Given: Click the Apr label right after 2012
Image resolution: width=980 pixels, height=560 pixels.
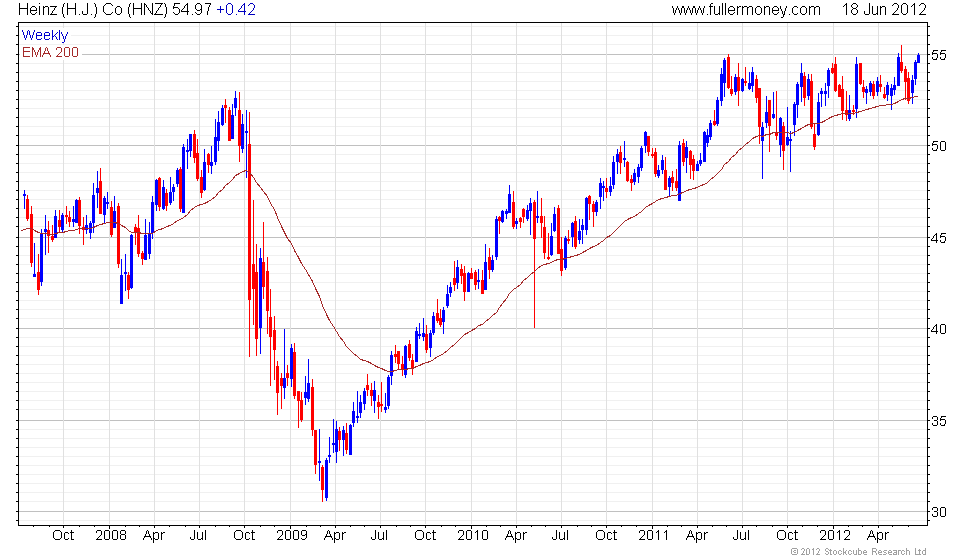Looking at the screenshot, I should (878, 536).
